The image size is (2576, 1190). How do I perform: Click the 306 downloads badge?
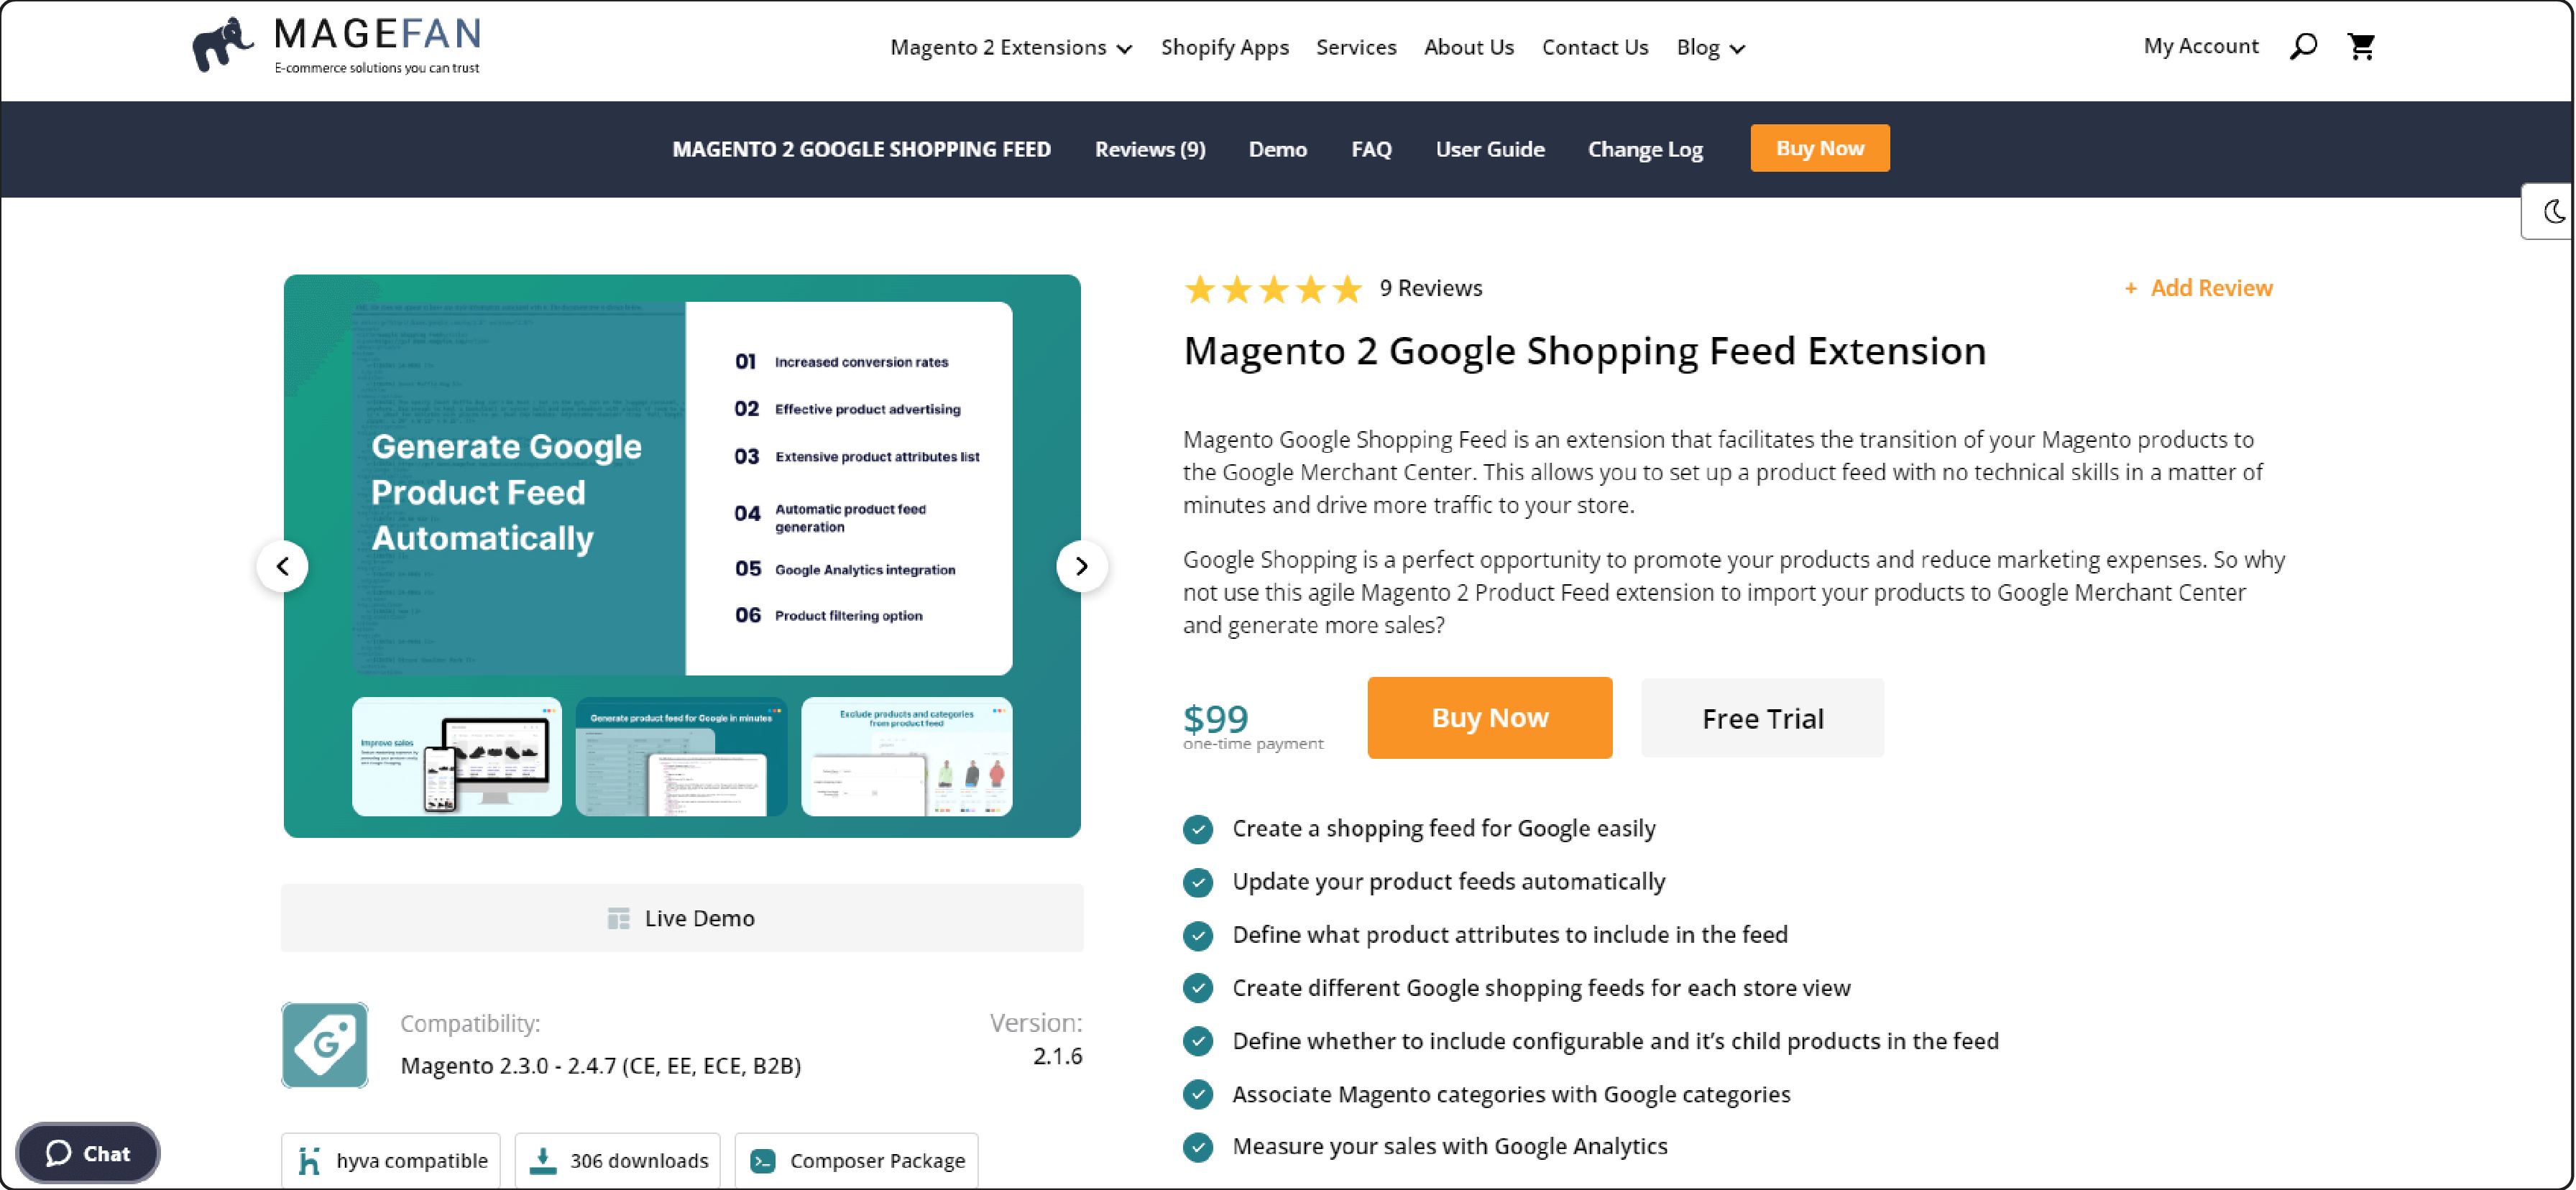pyautogui.click(x=618, y=1160)
